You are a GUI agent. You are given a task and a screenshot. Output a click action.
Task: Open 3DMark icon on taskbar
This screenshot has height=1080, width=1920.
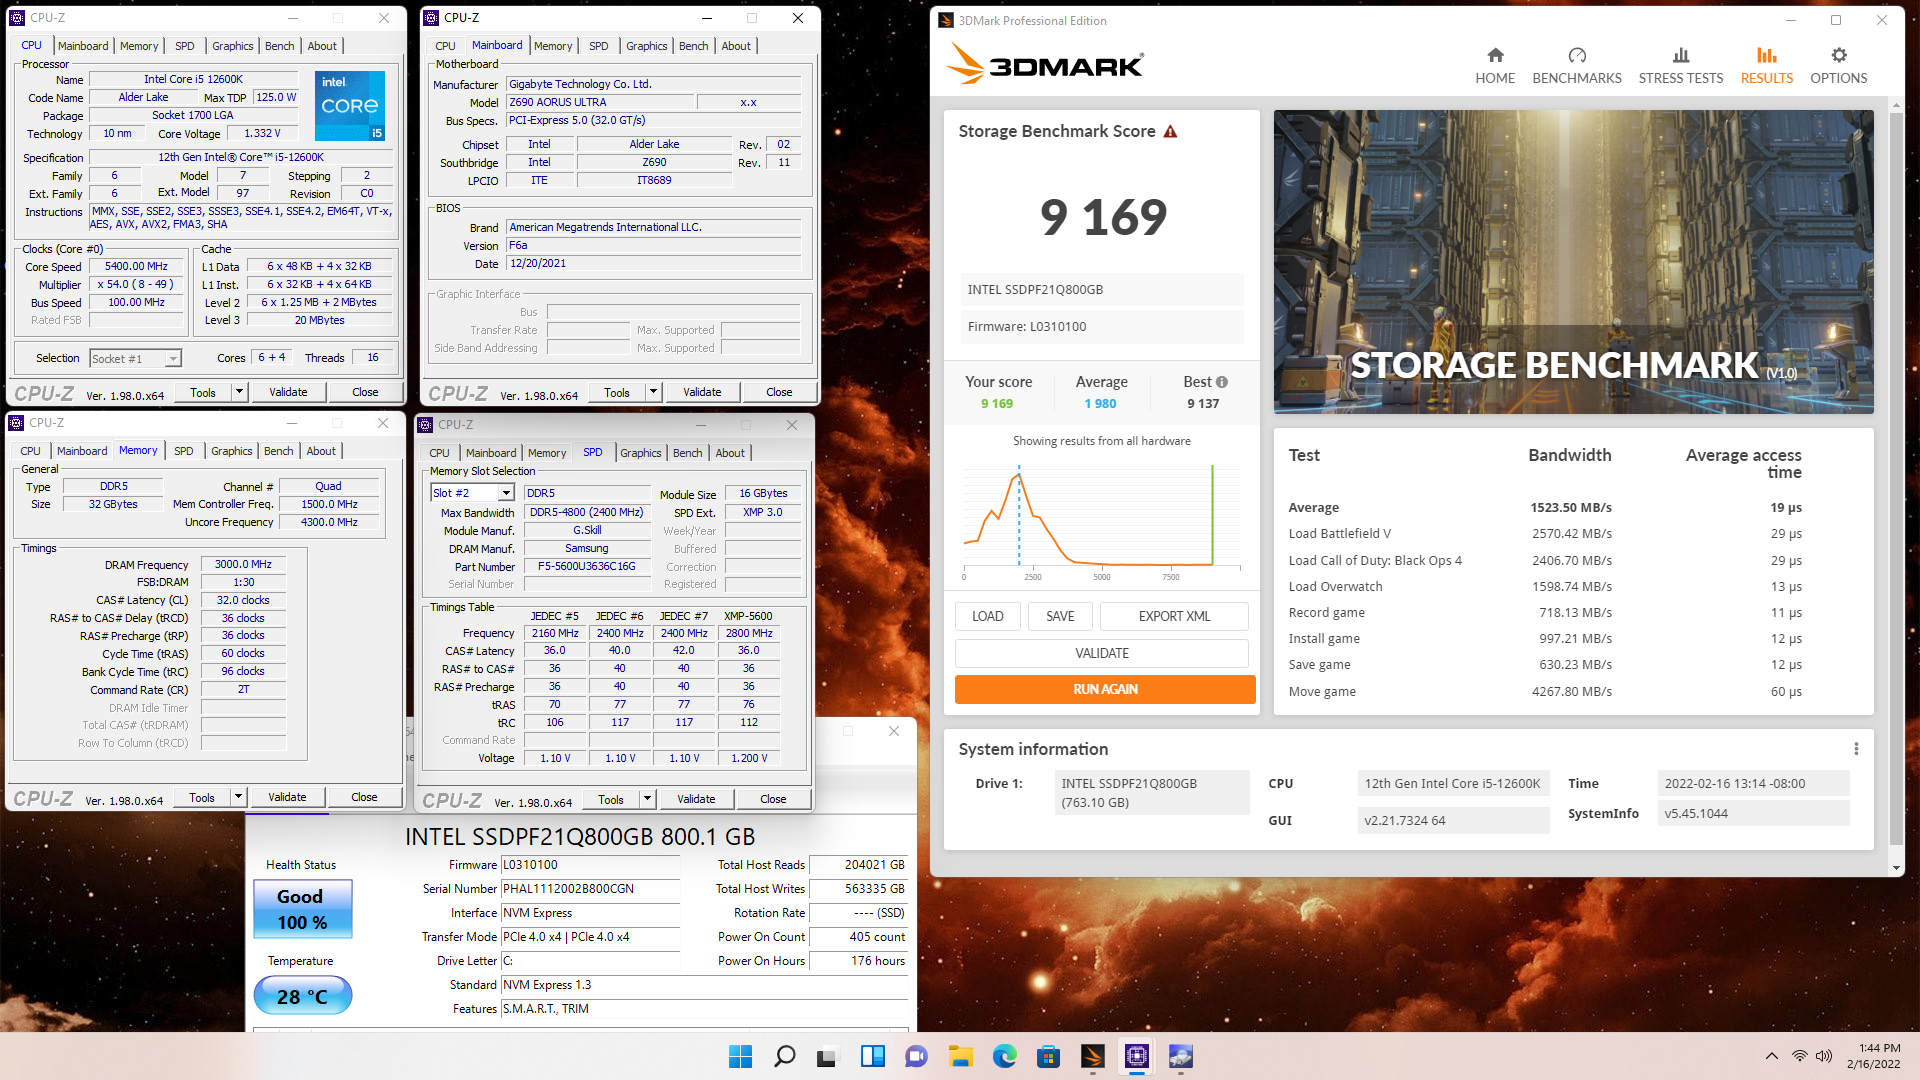click(1092, 1056)
